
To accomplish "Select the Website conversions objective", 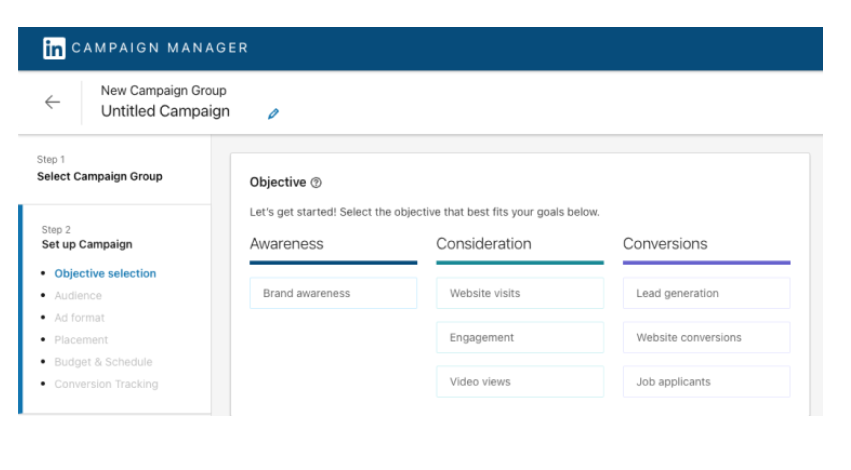I will pyautogui.click(x=707, y=338).
